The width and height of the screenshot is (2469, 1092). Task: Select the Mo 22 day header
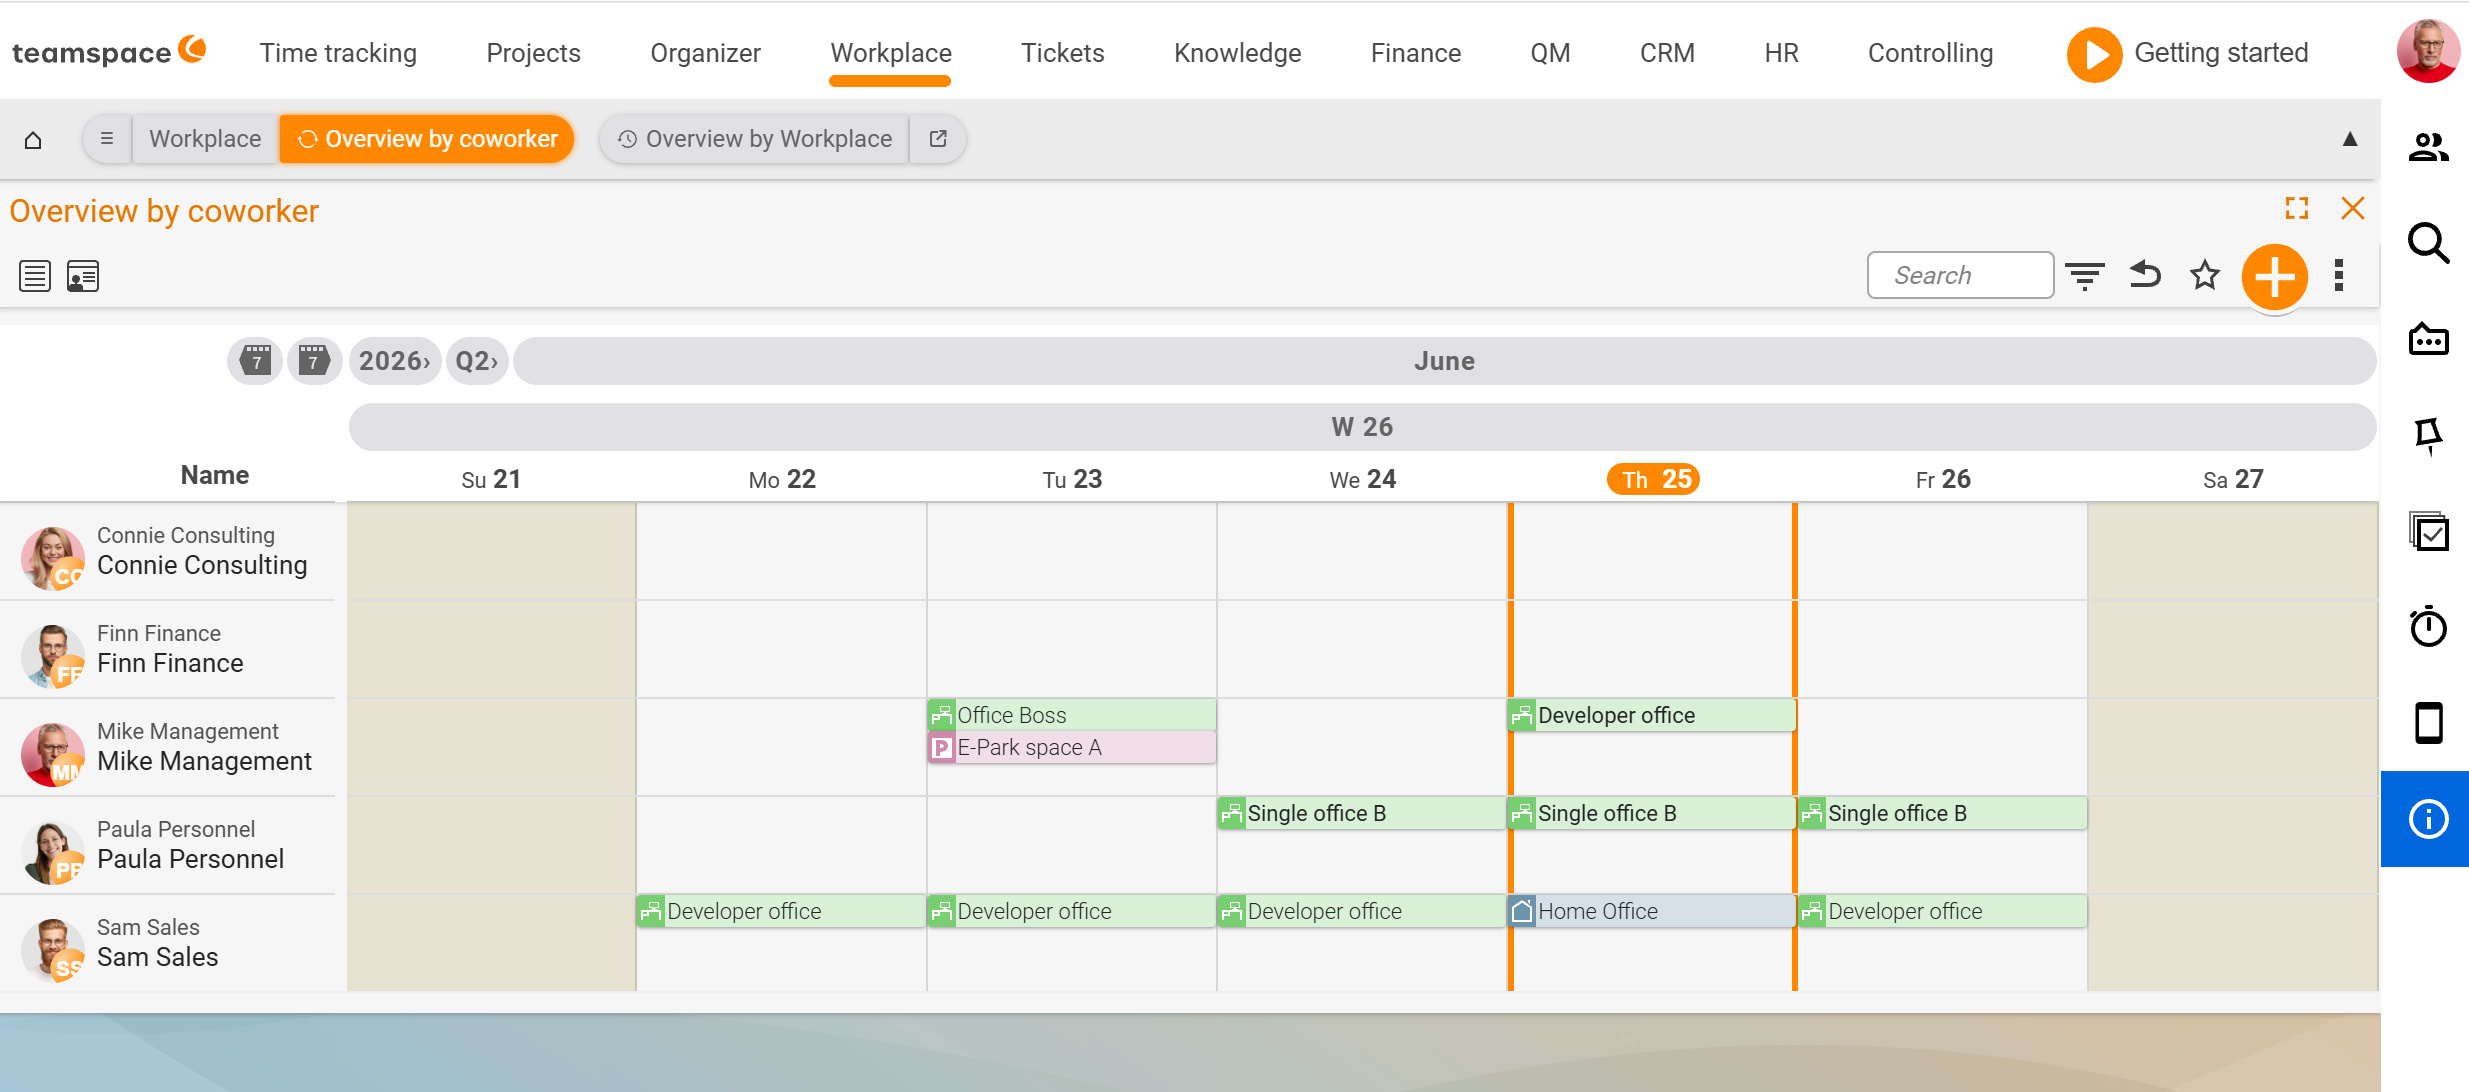coord(782,479)
